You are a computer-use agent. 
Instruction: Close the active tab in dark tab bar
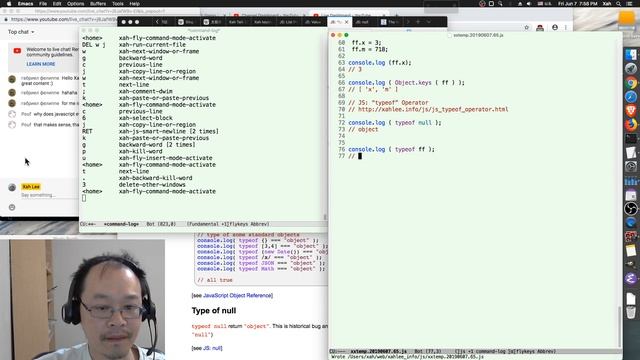coord(347,22)
